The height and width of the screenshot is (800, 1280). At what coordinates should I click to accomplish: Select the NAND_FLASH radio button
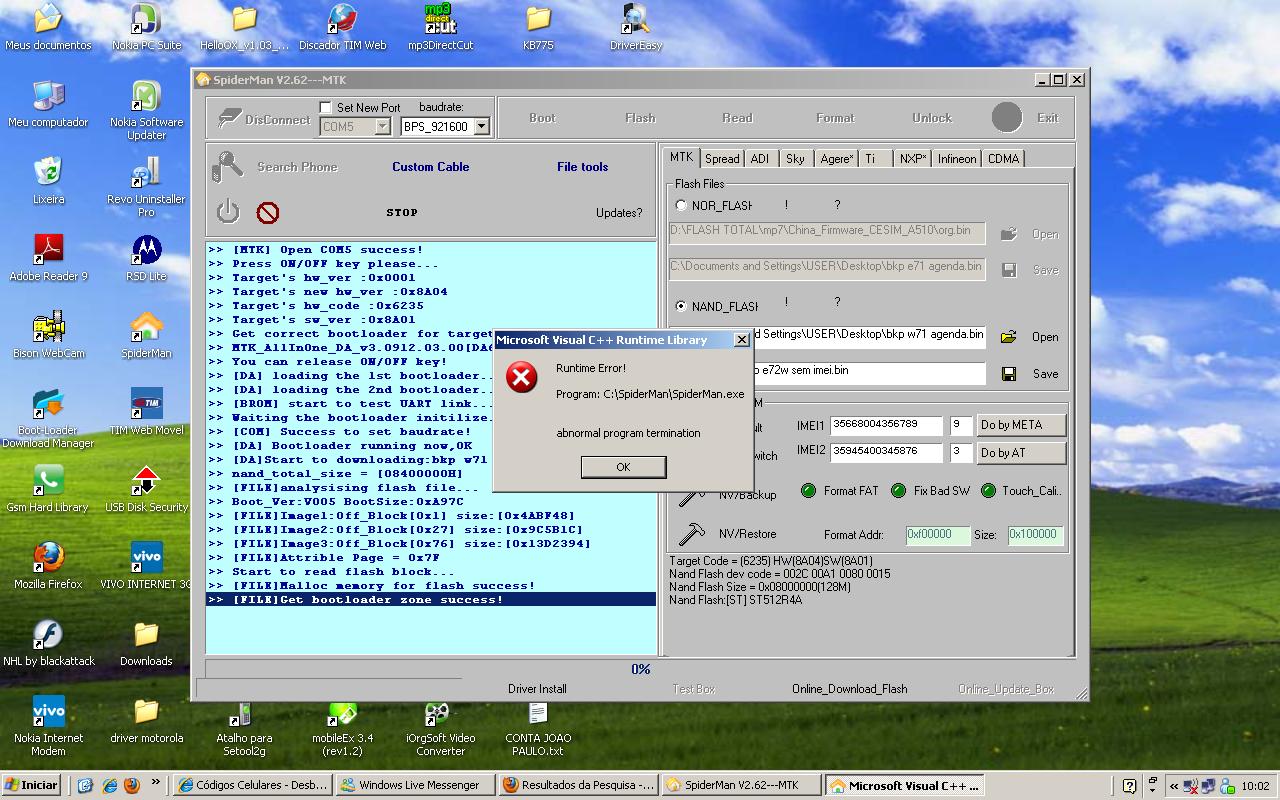coord(681,306)
